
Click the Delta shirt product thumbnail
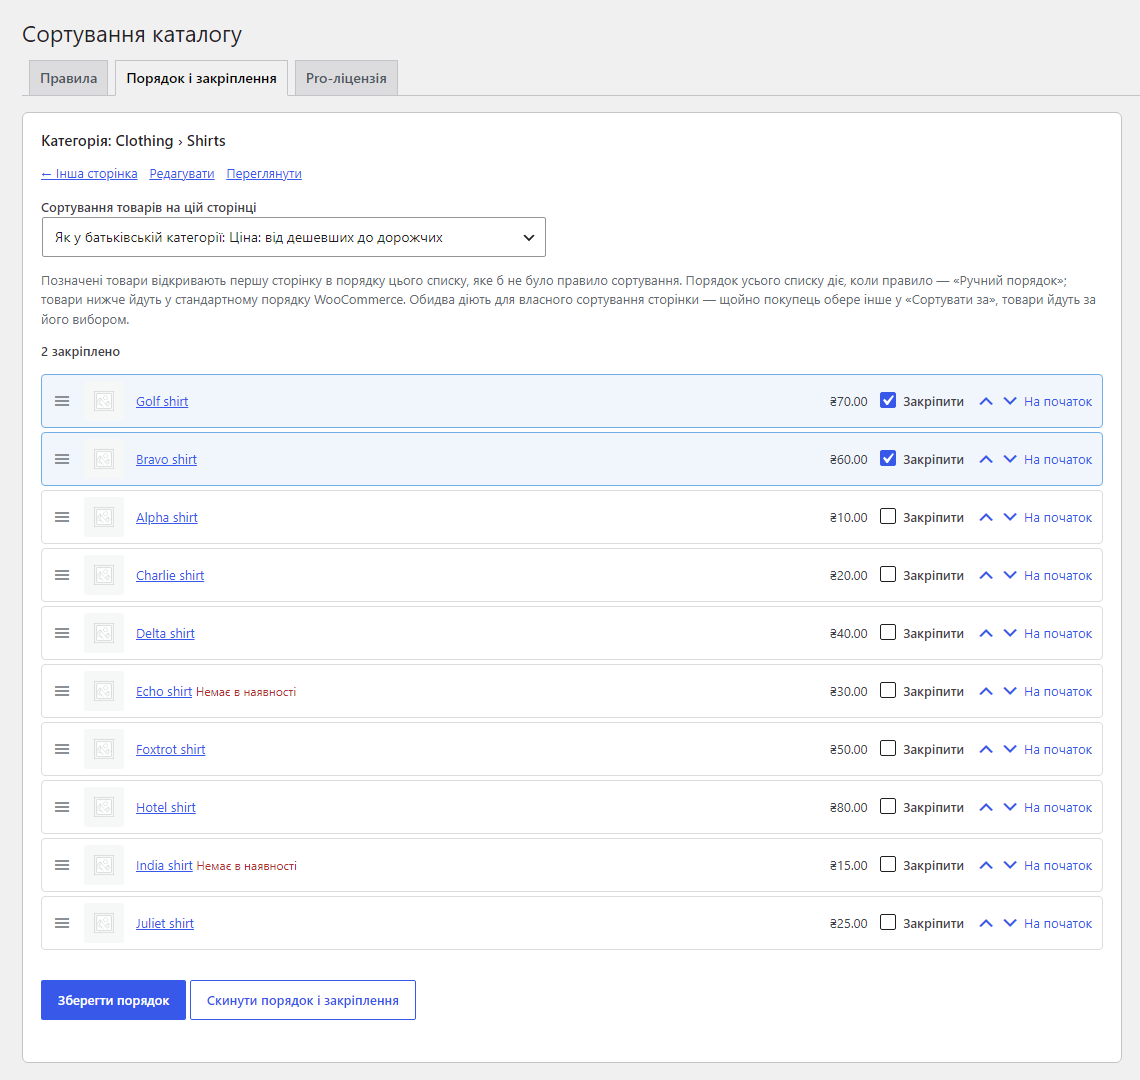pyautogui.click(x=104, y=633)
